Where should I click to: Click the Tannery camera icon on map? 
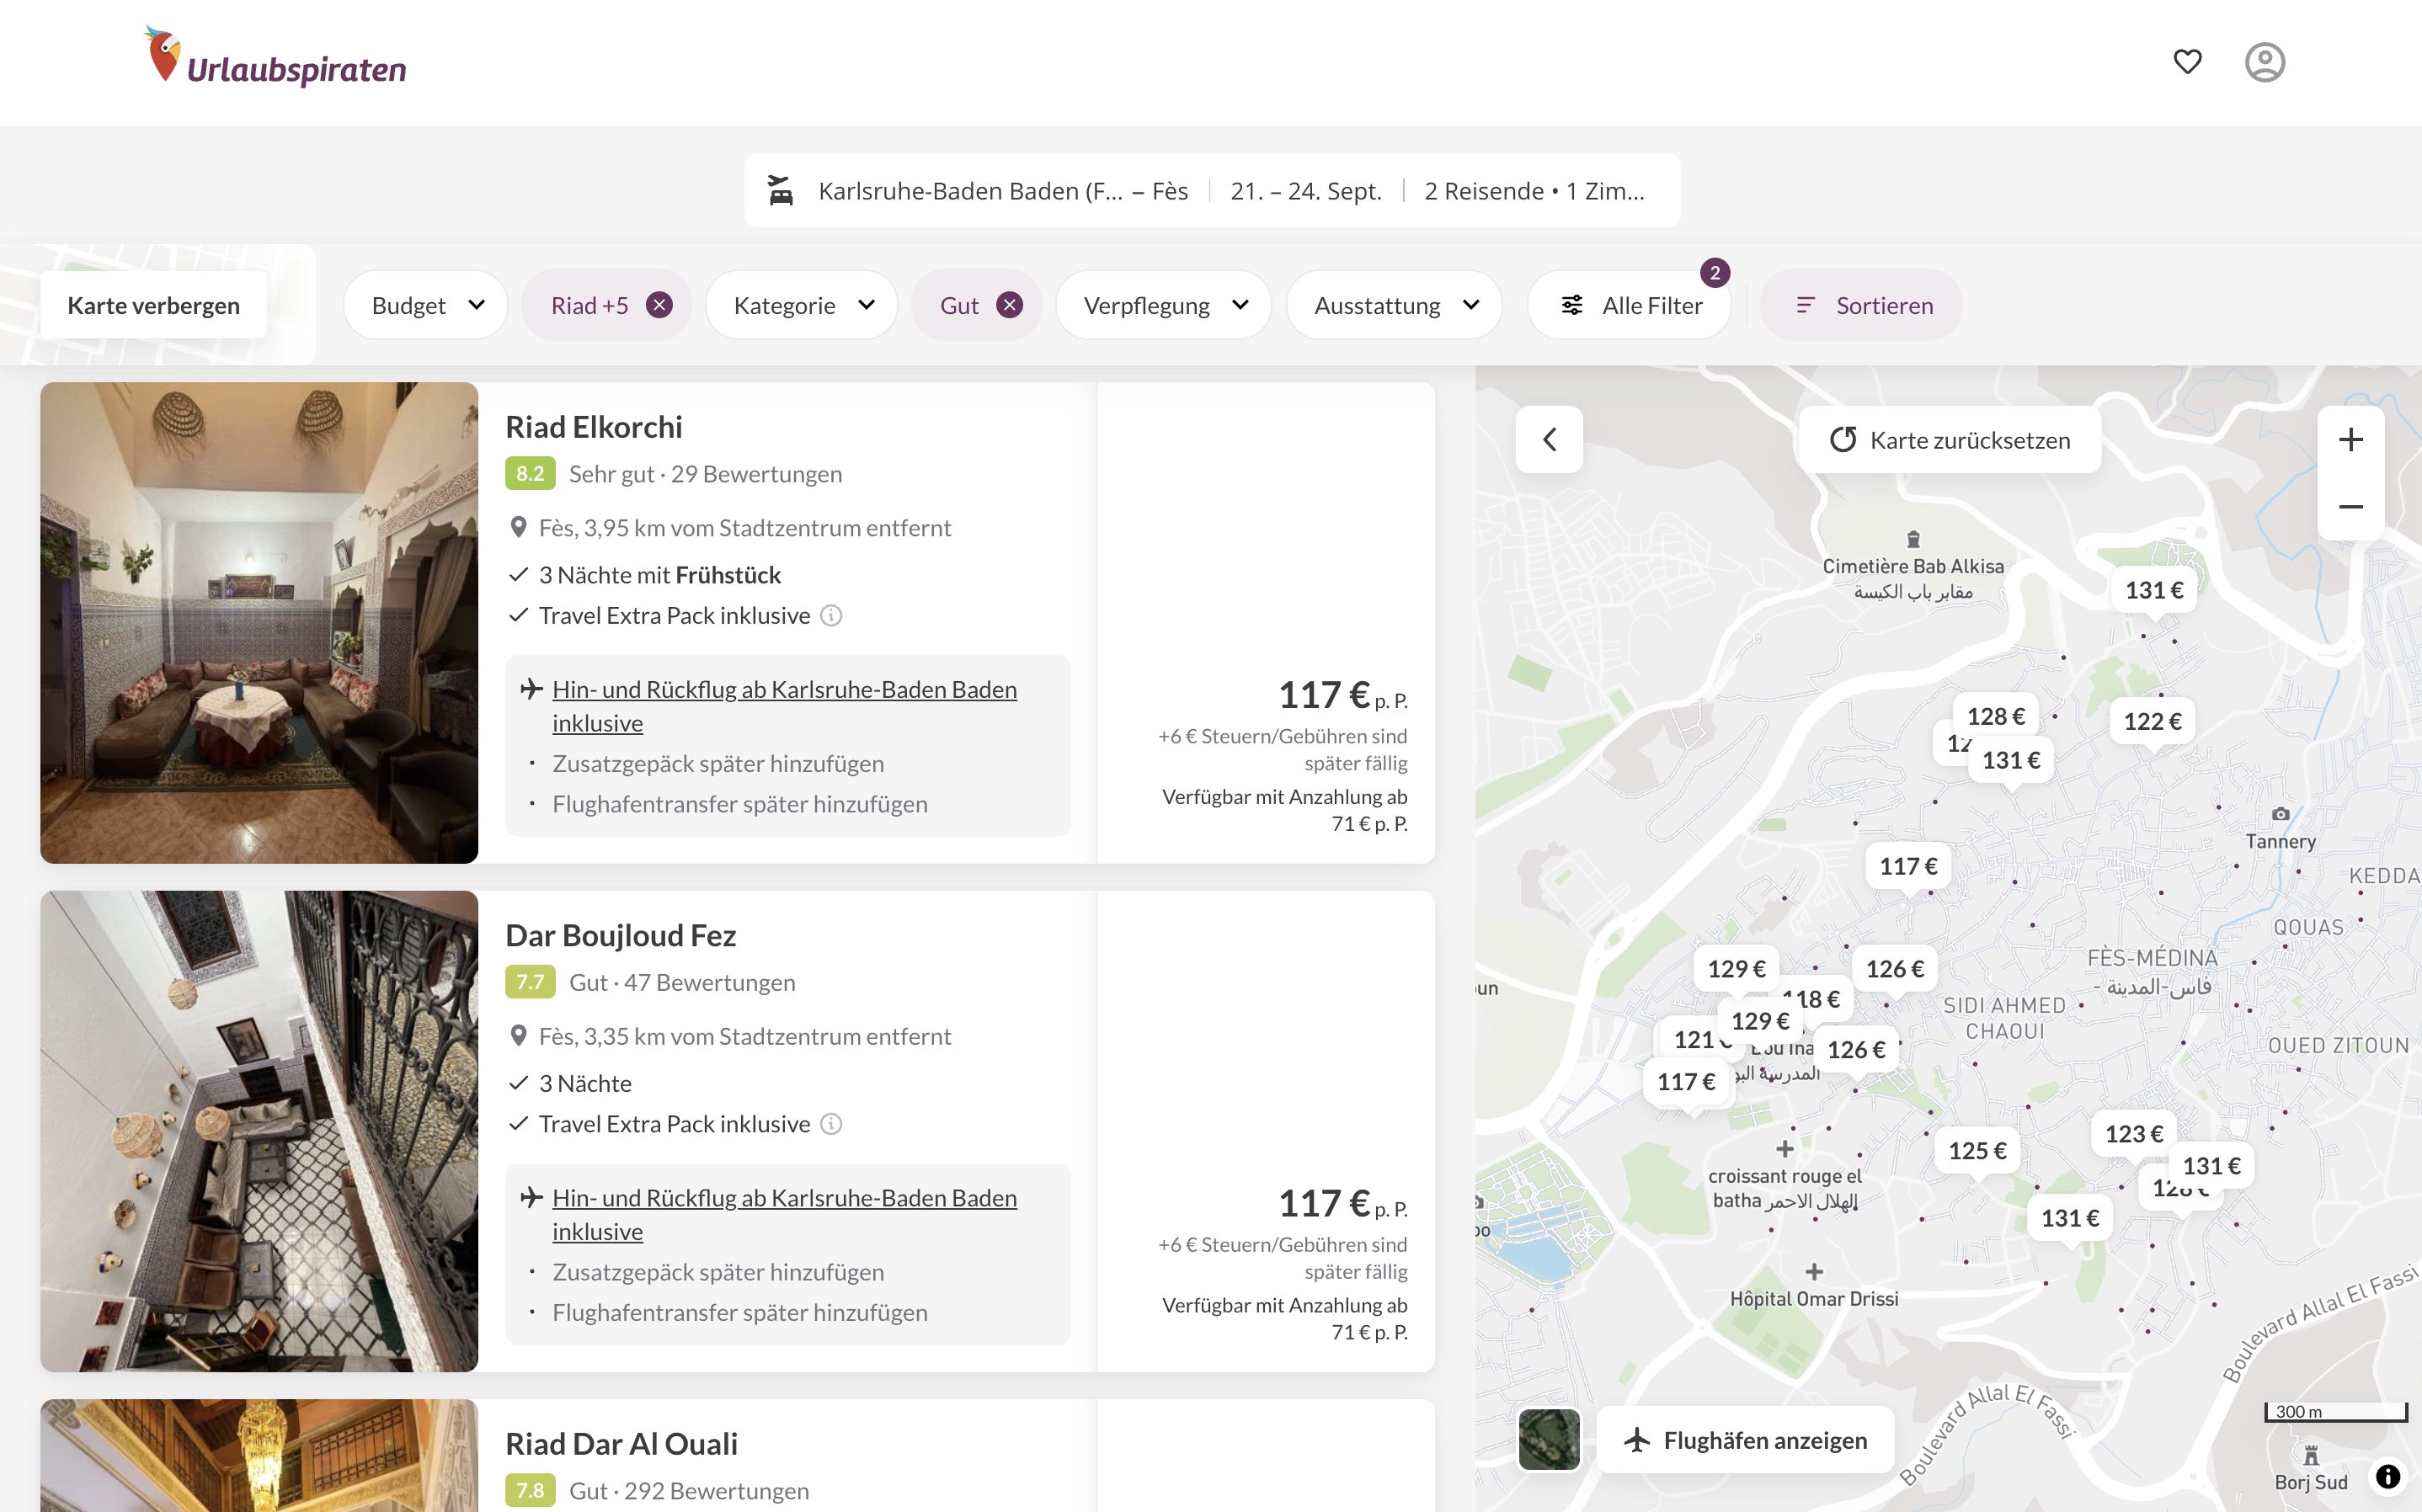click(2280, 814)
